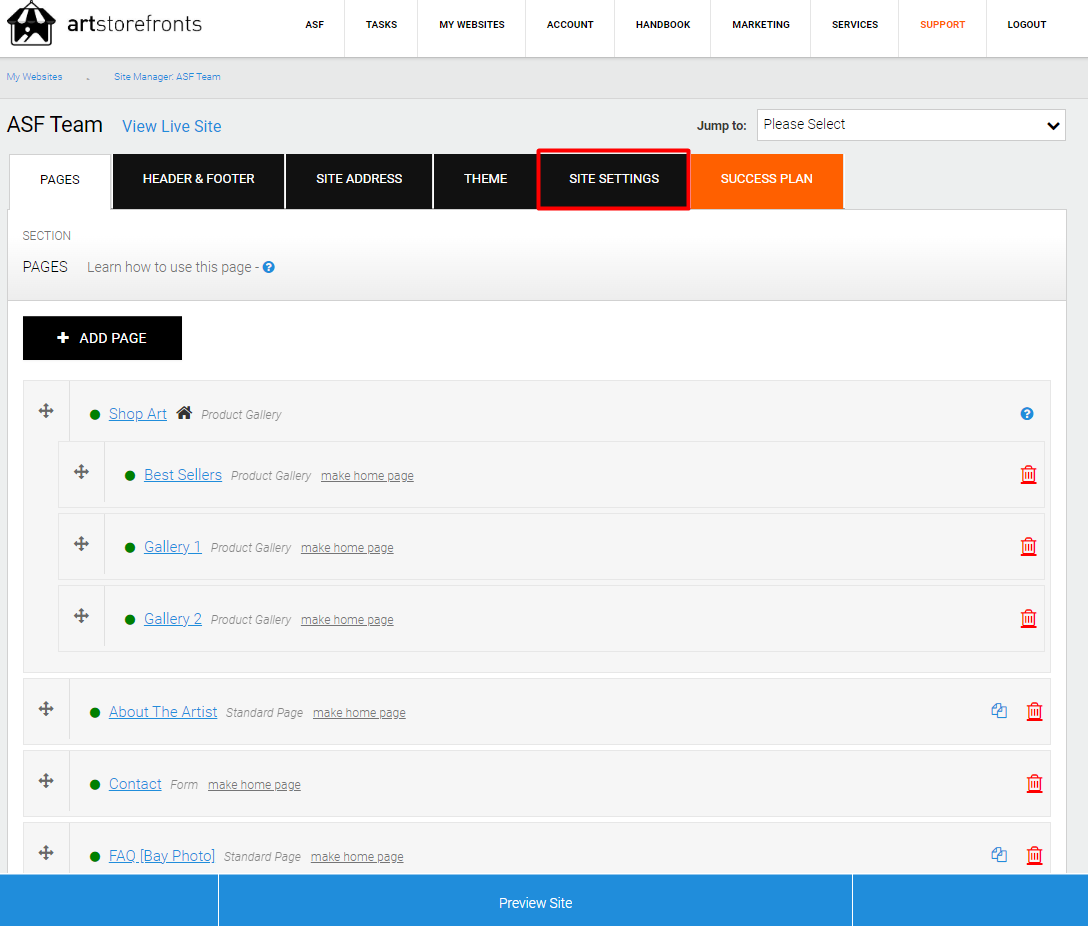The width and height of the screenshot is (1088, 926).
Task: Switch to the Pages tab
Action: pos(60,180)
